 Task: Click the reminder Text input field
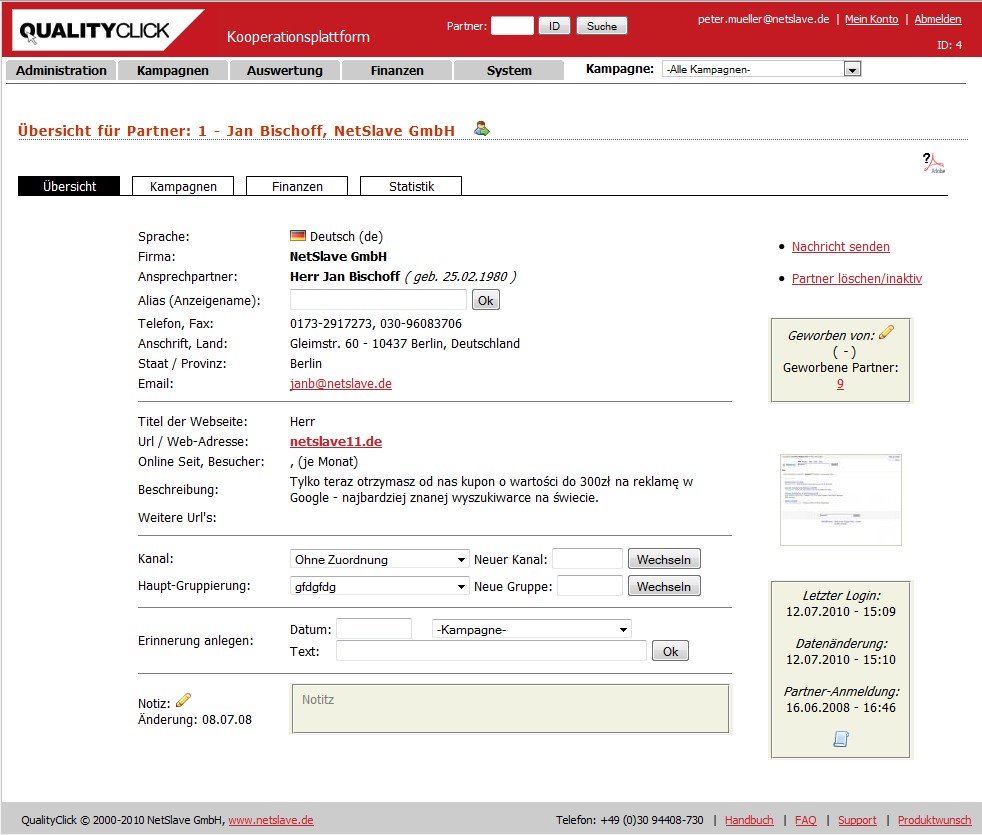click(x=491, y=651)
